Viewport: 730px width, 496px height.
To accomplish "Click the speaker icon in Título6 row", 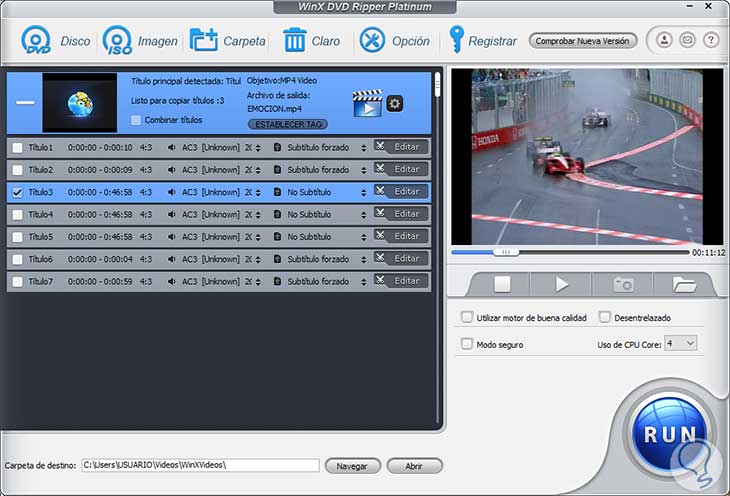I will point(172,259).
